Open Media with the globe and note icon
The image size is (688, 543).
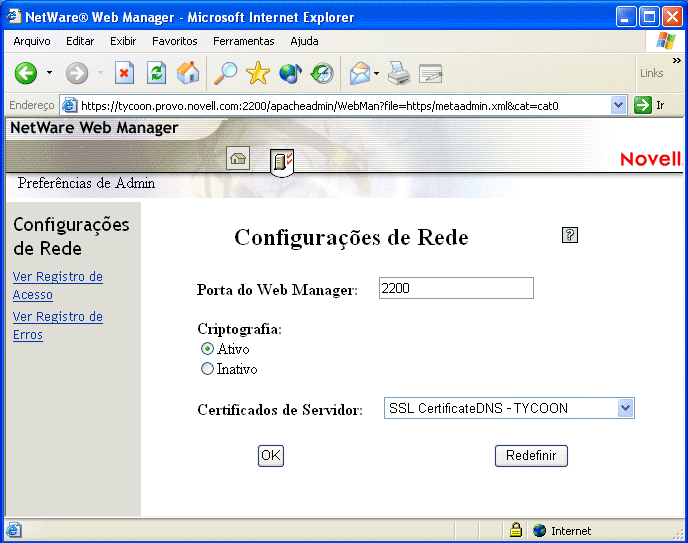click(x=290, y=73)
